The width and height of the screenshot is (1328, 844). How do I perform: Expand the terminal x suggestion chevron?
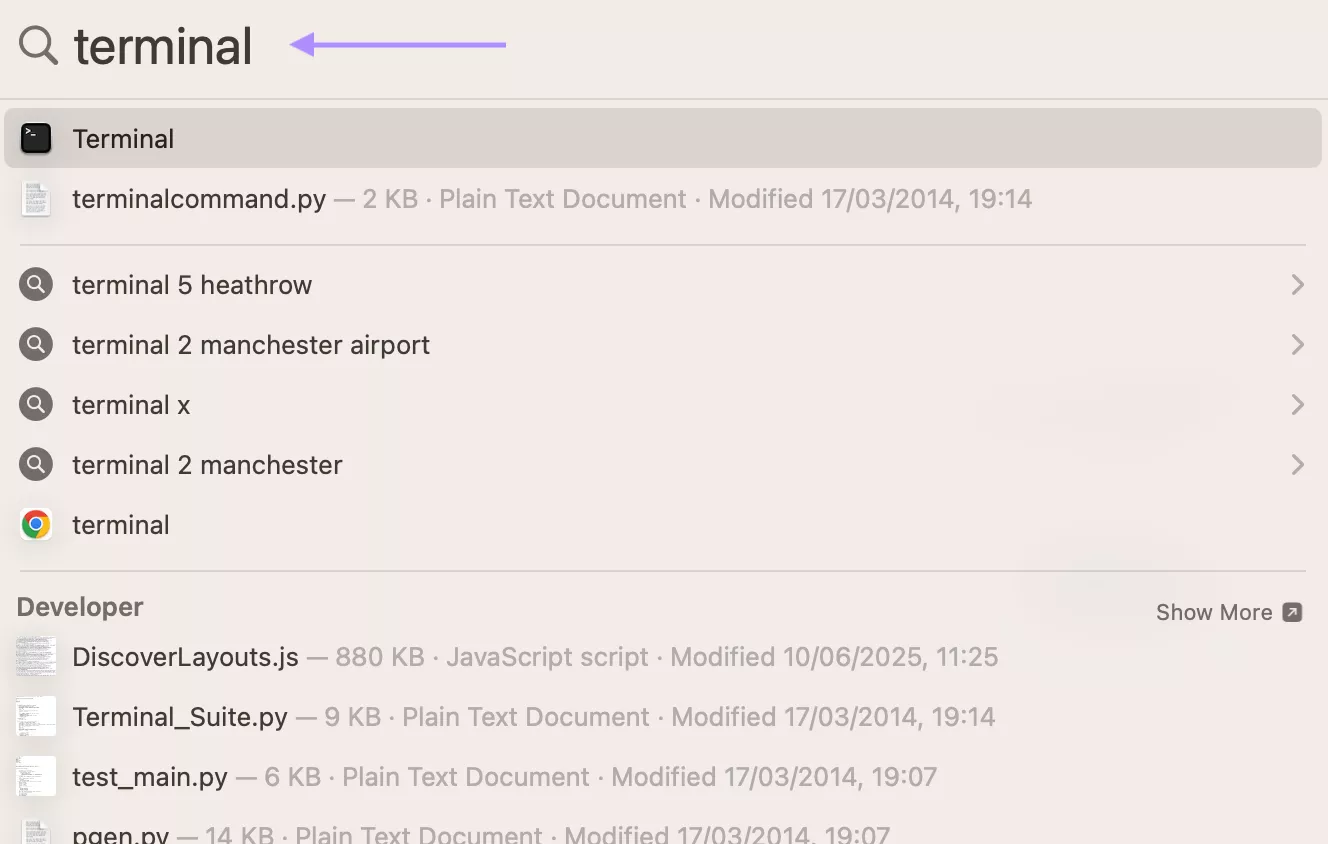pyautogui.click(x=1297, y=405)
